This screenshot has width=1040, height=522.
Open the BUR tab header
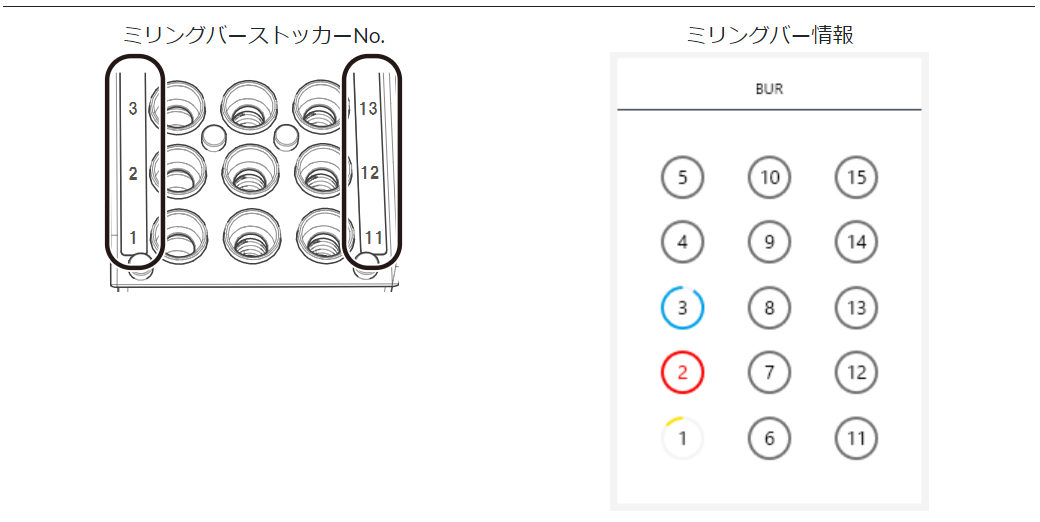pos(769,88)
